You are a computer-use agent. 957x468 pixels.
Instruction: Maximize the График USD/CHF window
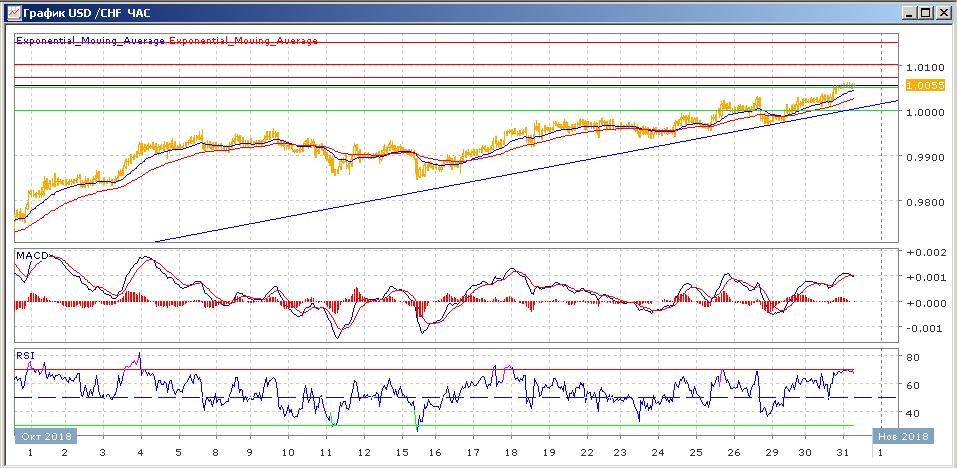tap(925, 12)
